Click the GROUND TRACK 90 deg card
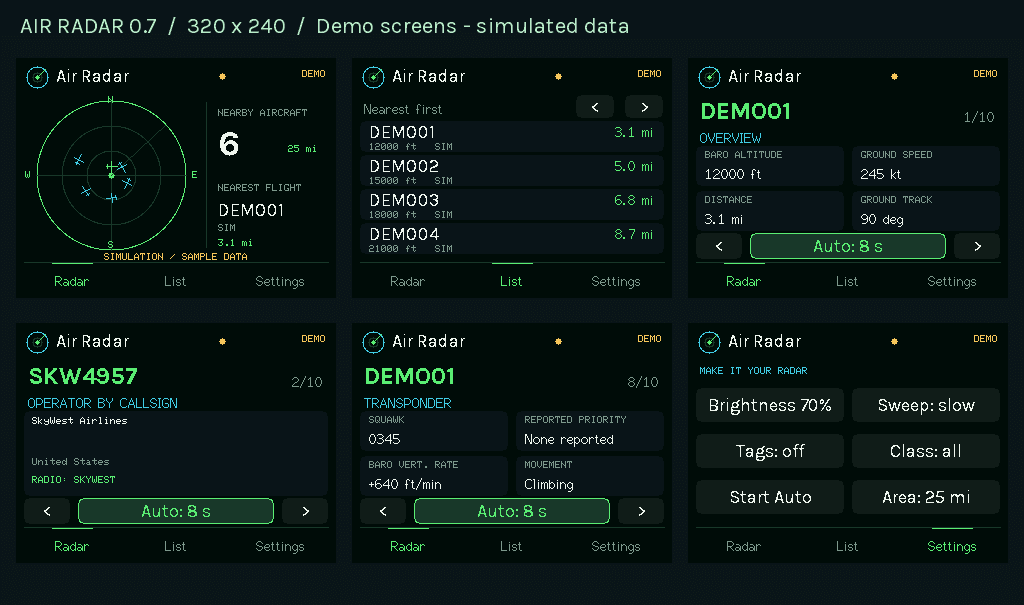Viewport: 1024px width, 605px height. click(x=926, y=211)
